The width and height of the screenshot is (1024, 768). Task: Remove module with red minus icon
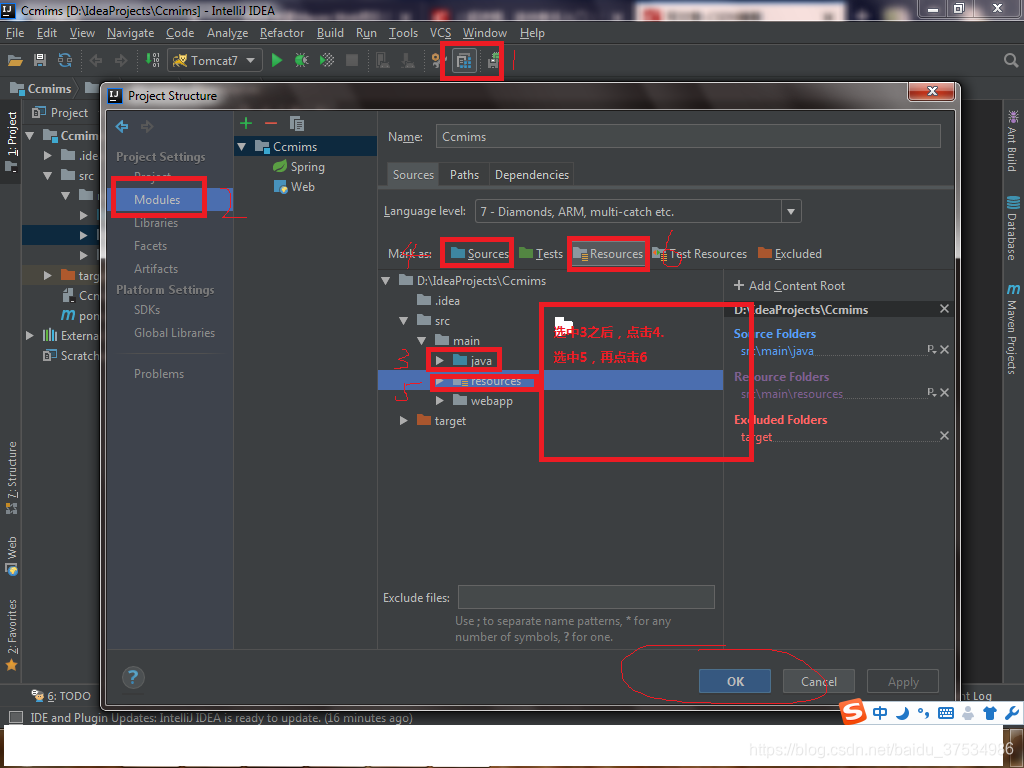[271, 123]
